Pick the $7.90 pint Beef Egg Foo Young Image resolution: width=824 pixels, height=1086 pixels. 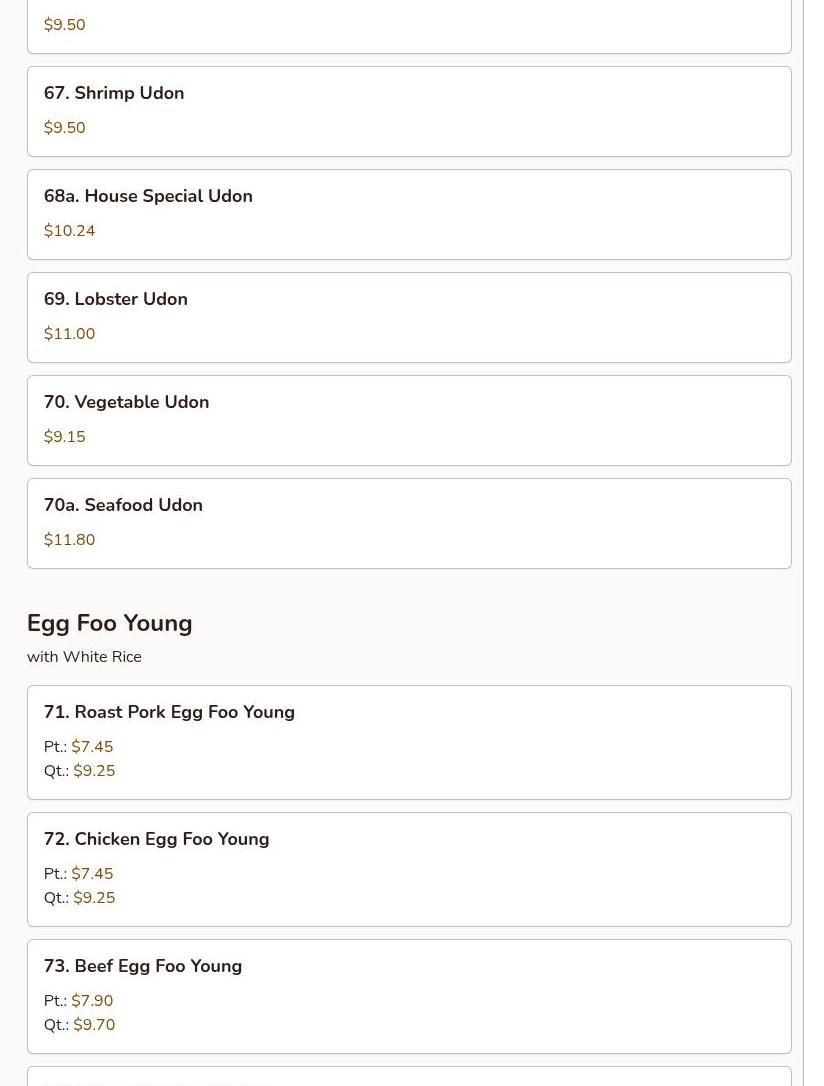(92, 1001)
